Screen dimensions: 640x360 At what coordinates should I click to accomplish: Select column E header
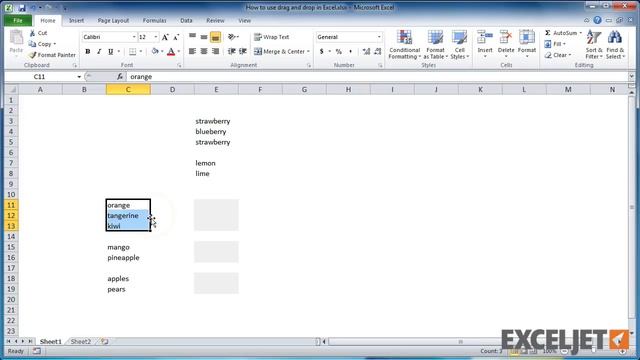[216, 89]
